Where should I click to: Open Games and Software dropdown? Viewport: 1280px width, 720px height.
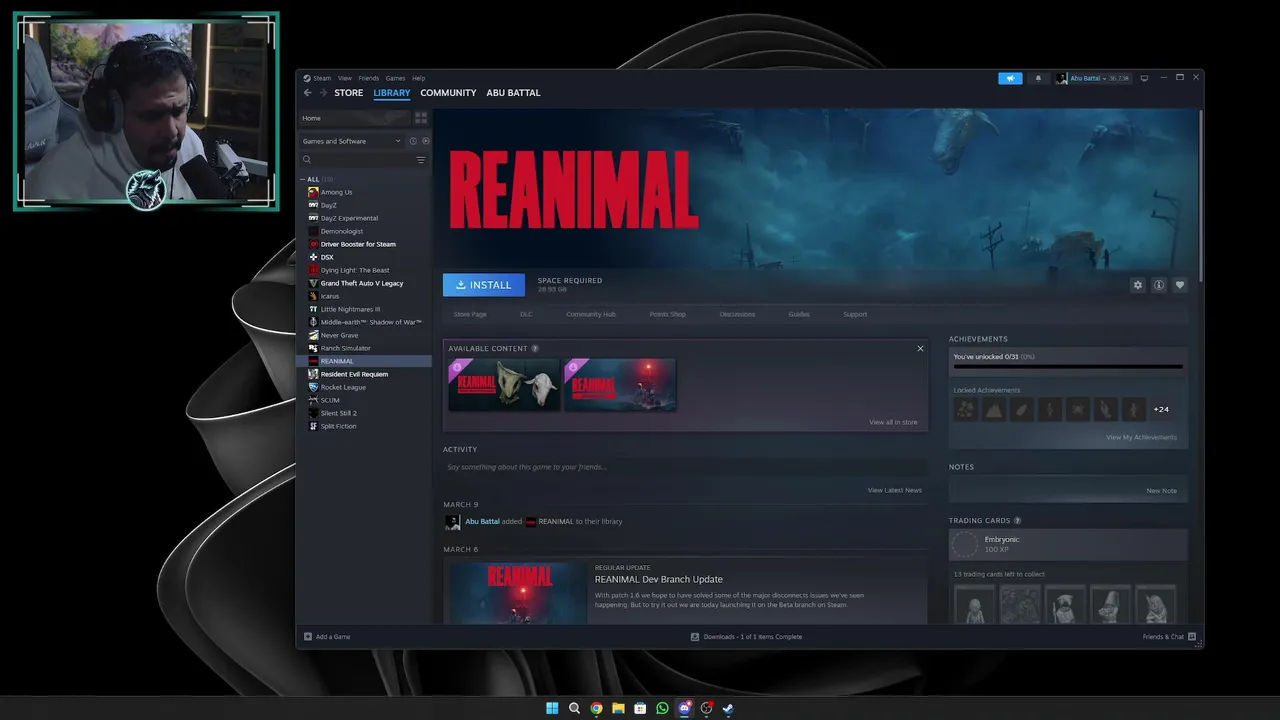(x=351, y=141)
